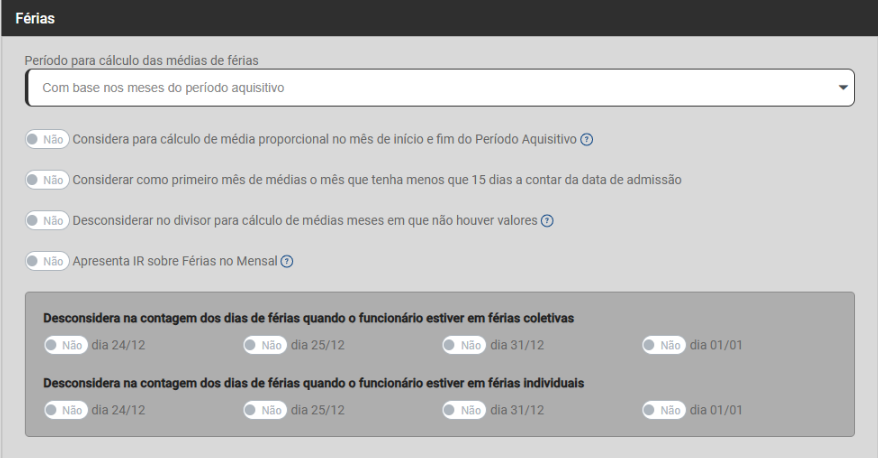Screen dimensions: 878x458
Task: Click heading about férias coletivas
Action: point(309,318)
